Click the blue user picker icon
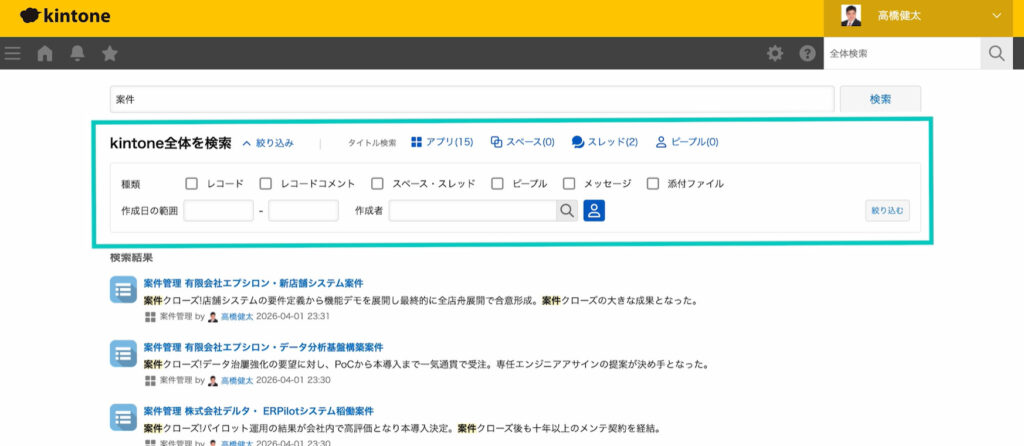This screenshot has width=1024, height=446. click(x=594, y=211)
